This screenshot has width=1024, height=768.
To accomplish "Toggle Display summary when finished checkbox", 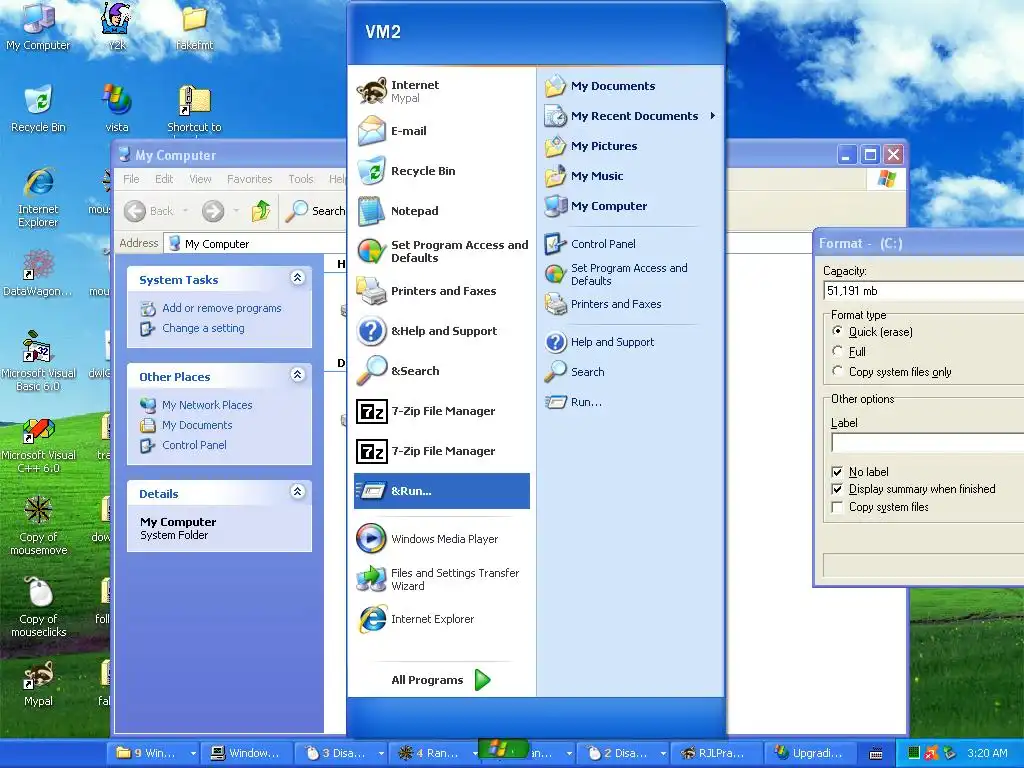I will click(837, 489).
